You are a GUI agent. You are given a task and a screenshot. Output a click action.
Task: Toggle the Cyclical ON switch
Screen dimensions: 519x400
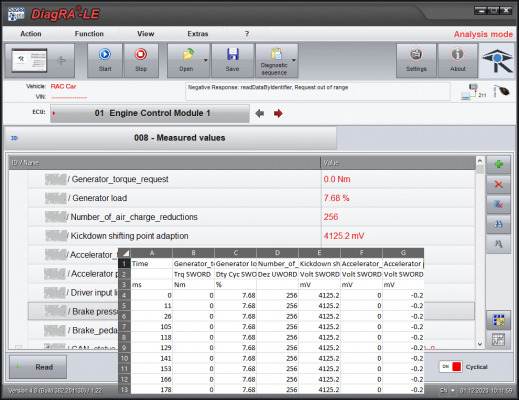pos(450,367)
